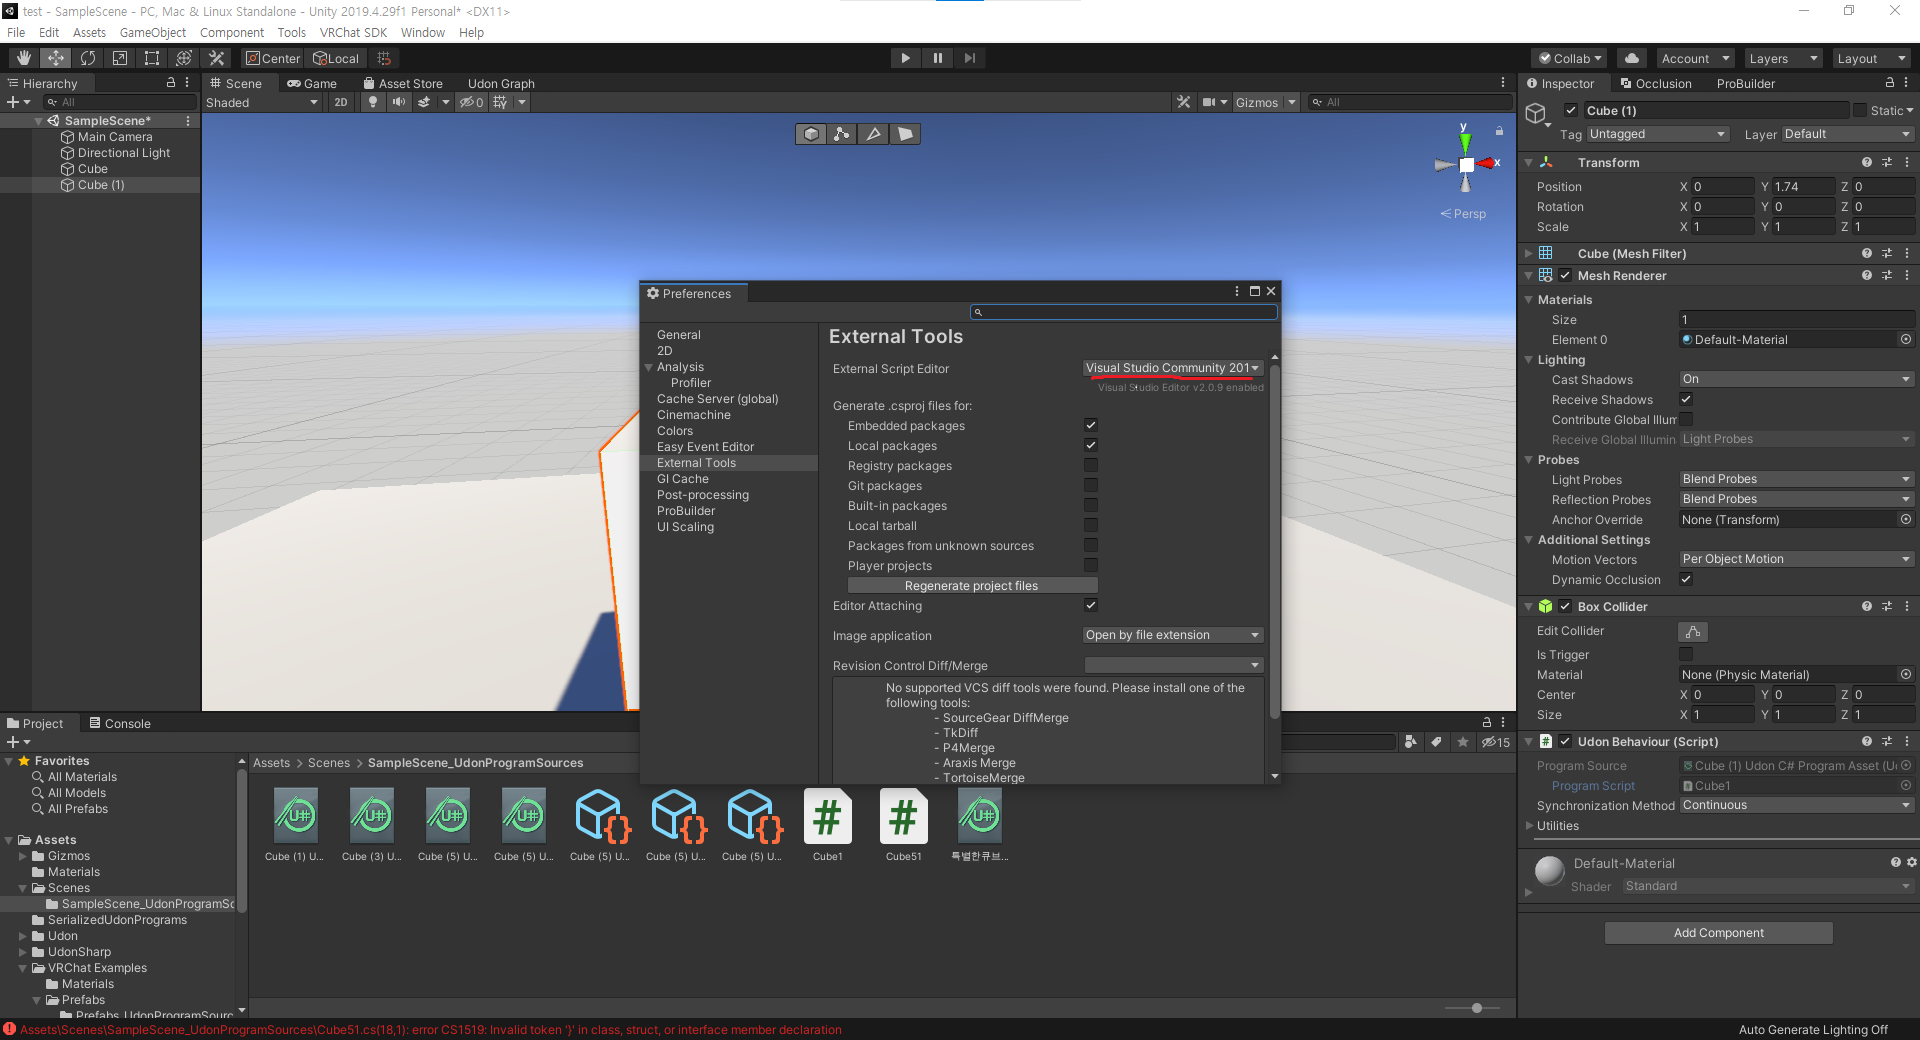The image size is (1920, 1040).
Task: Open Image application dropdown
Action: pyautogui.click(x=1173, y=635)
